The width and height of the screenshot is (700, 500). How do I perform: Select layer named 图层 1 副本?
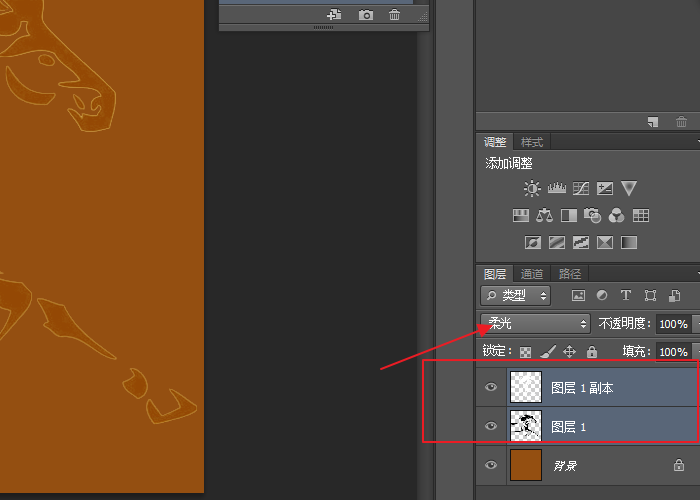pyautogui.click(x=582, y=388)
